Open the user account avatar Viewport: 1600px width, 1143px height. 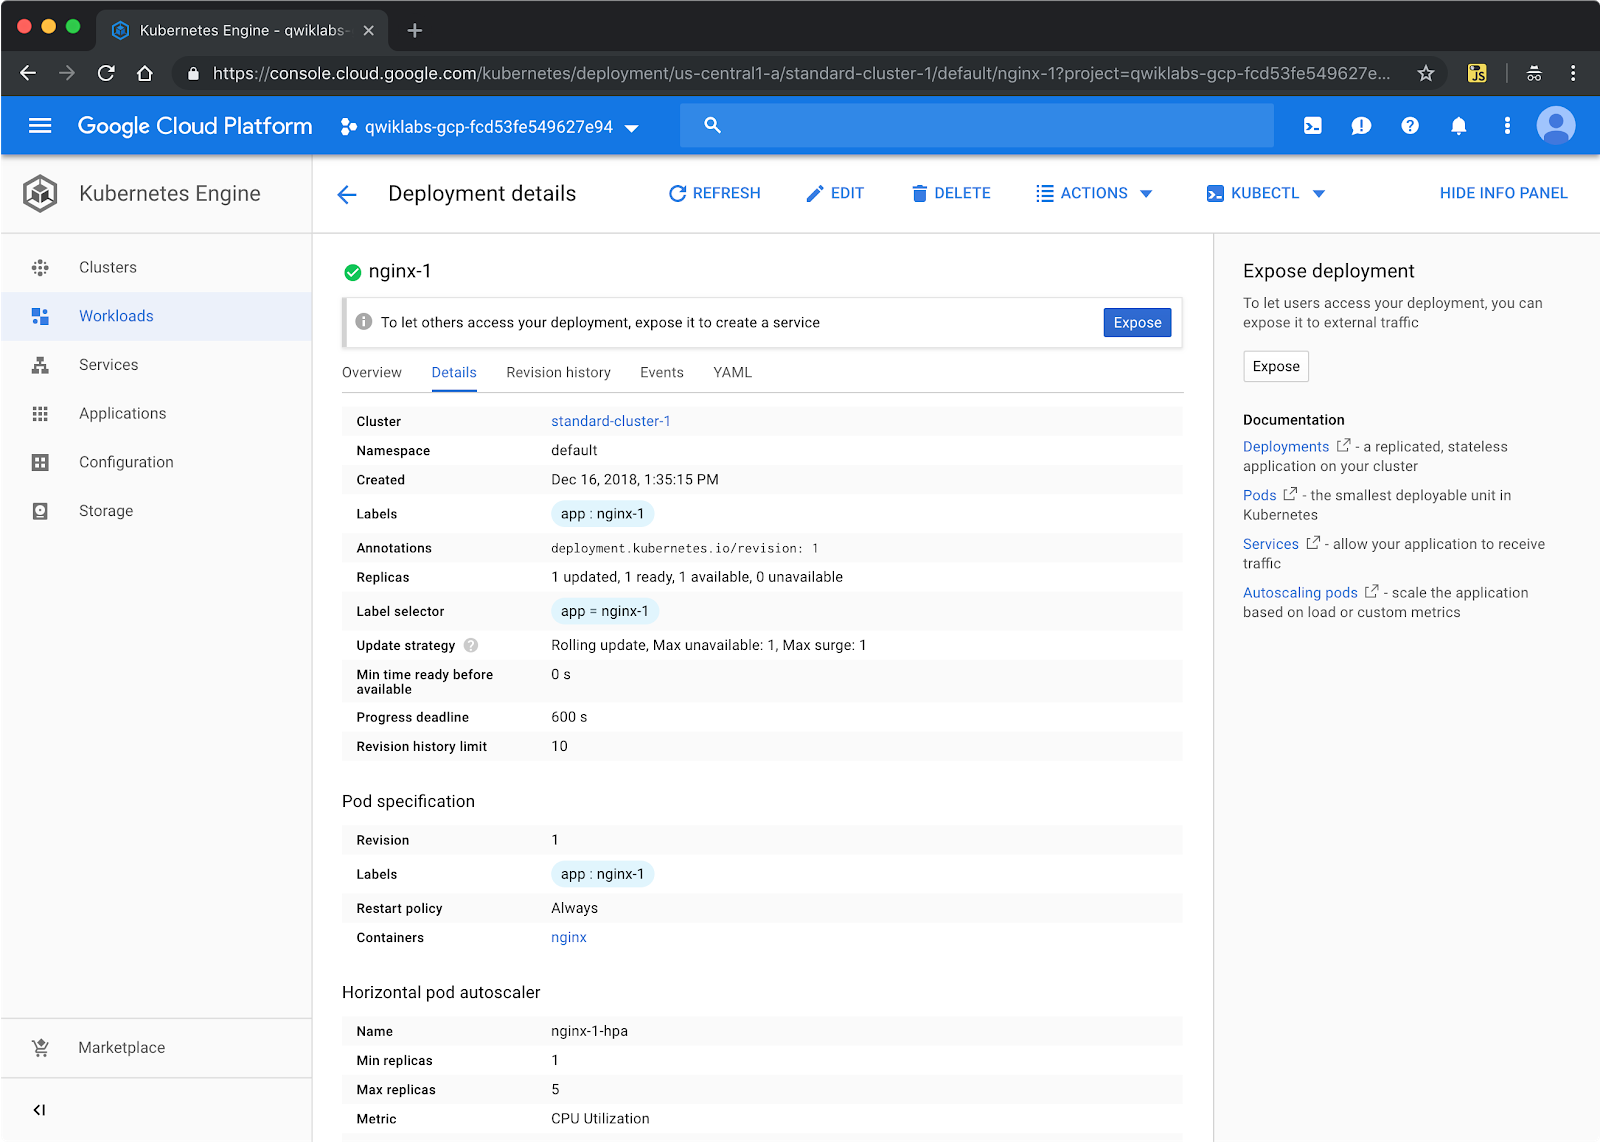pos(1556,126)
